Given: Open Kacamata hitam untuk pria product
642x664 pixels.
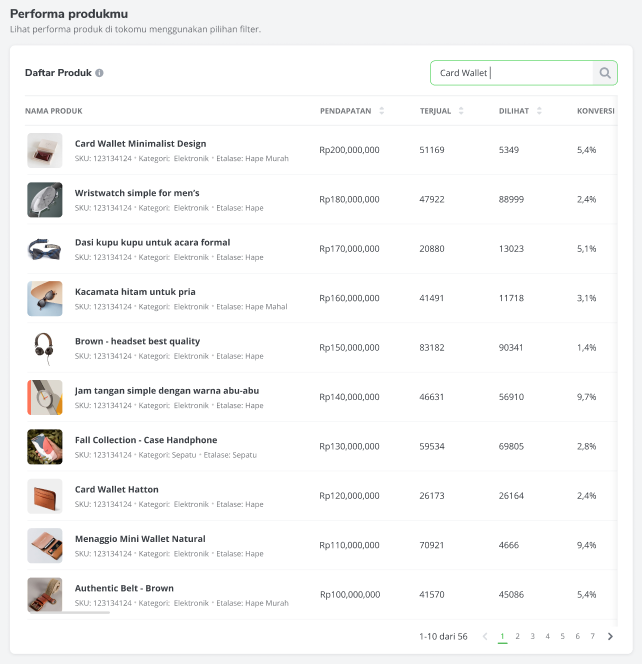Looking at the screenshot, I should tap(135, 291).
